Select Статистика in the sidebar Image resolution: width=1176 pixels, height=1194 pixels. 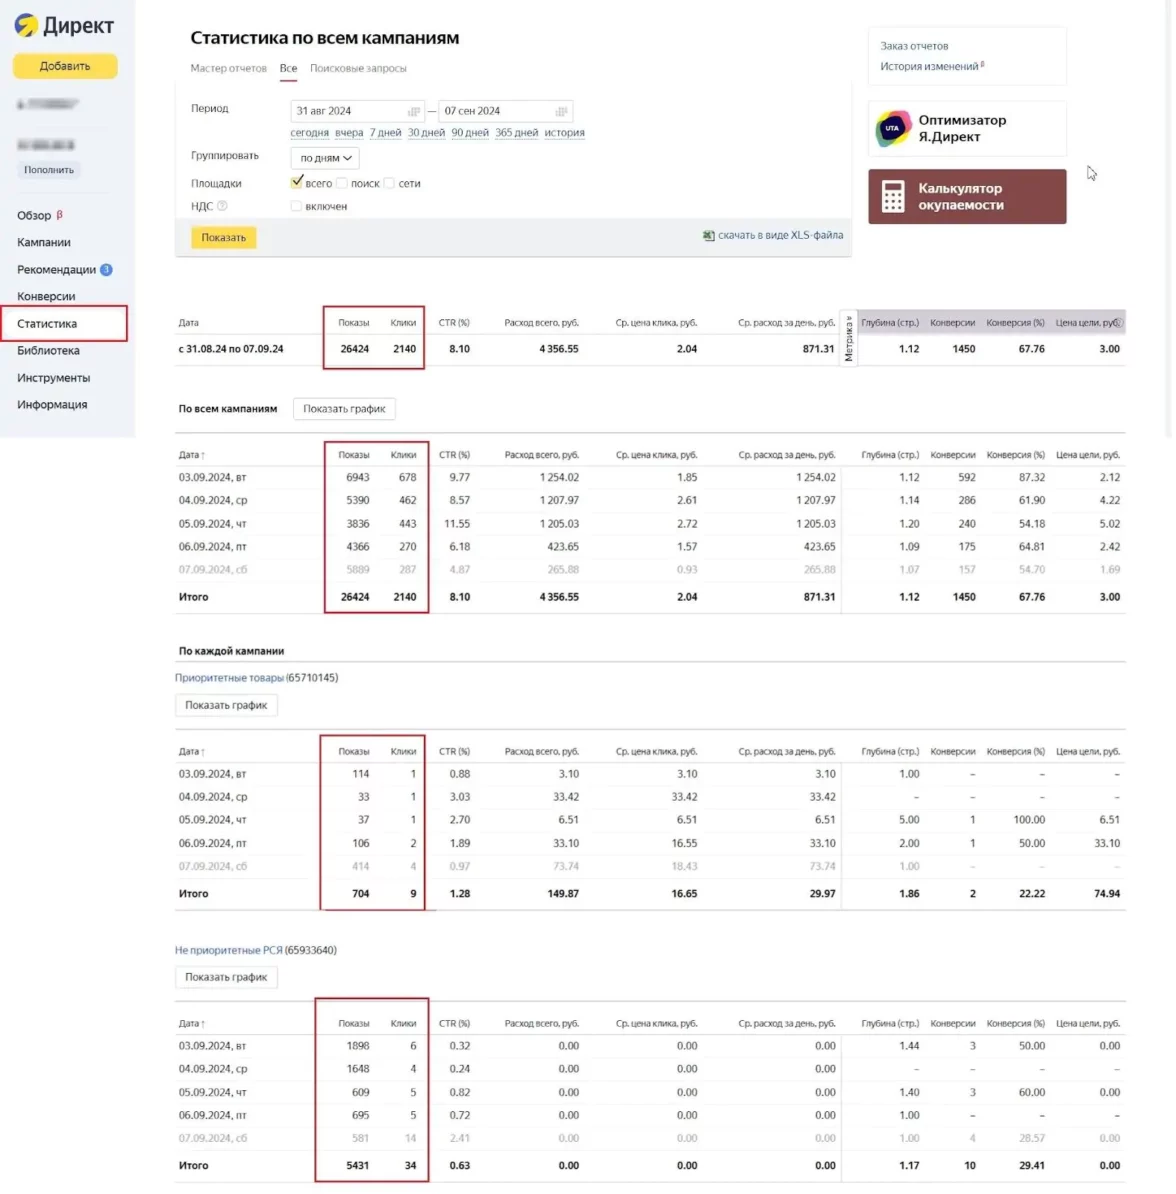(64, 324)
